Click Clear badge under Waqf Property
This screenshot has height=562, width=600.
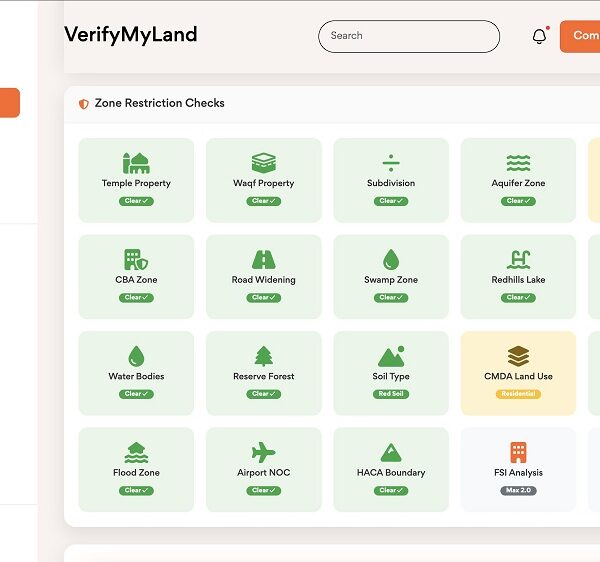(264, 201)
